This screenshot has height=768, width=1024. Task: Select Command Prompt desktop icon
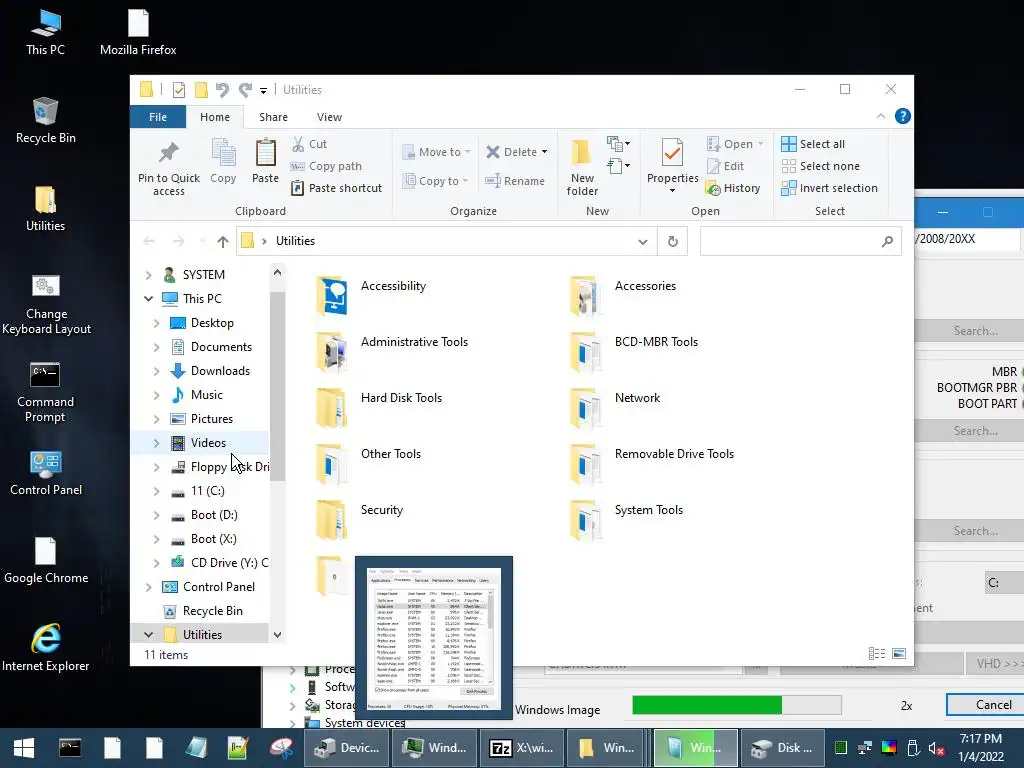click(x=45, y=392)
